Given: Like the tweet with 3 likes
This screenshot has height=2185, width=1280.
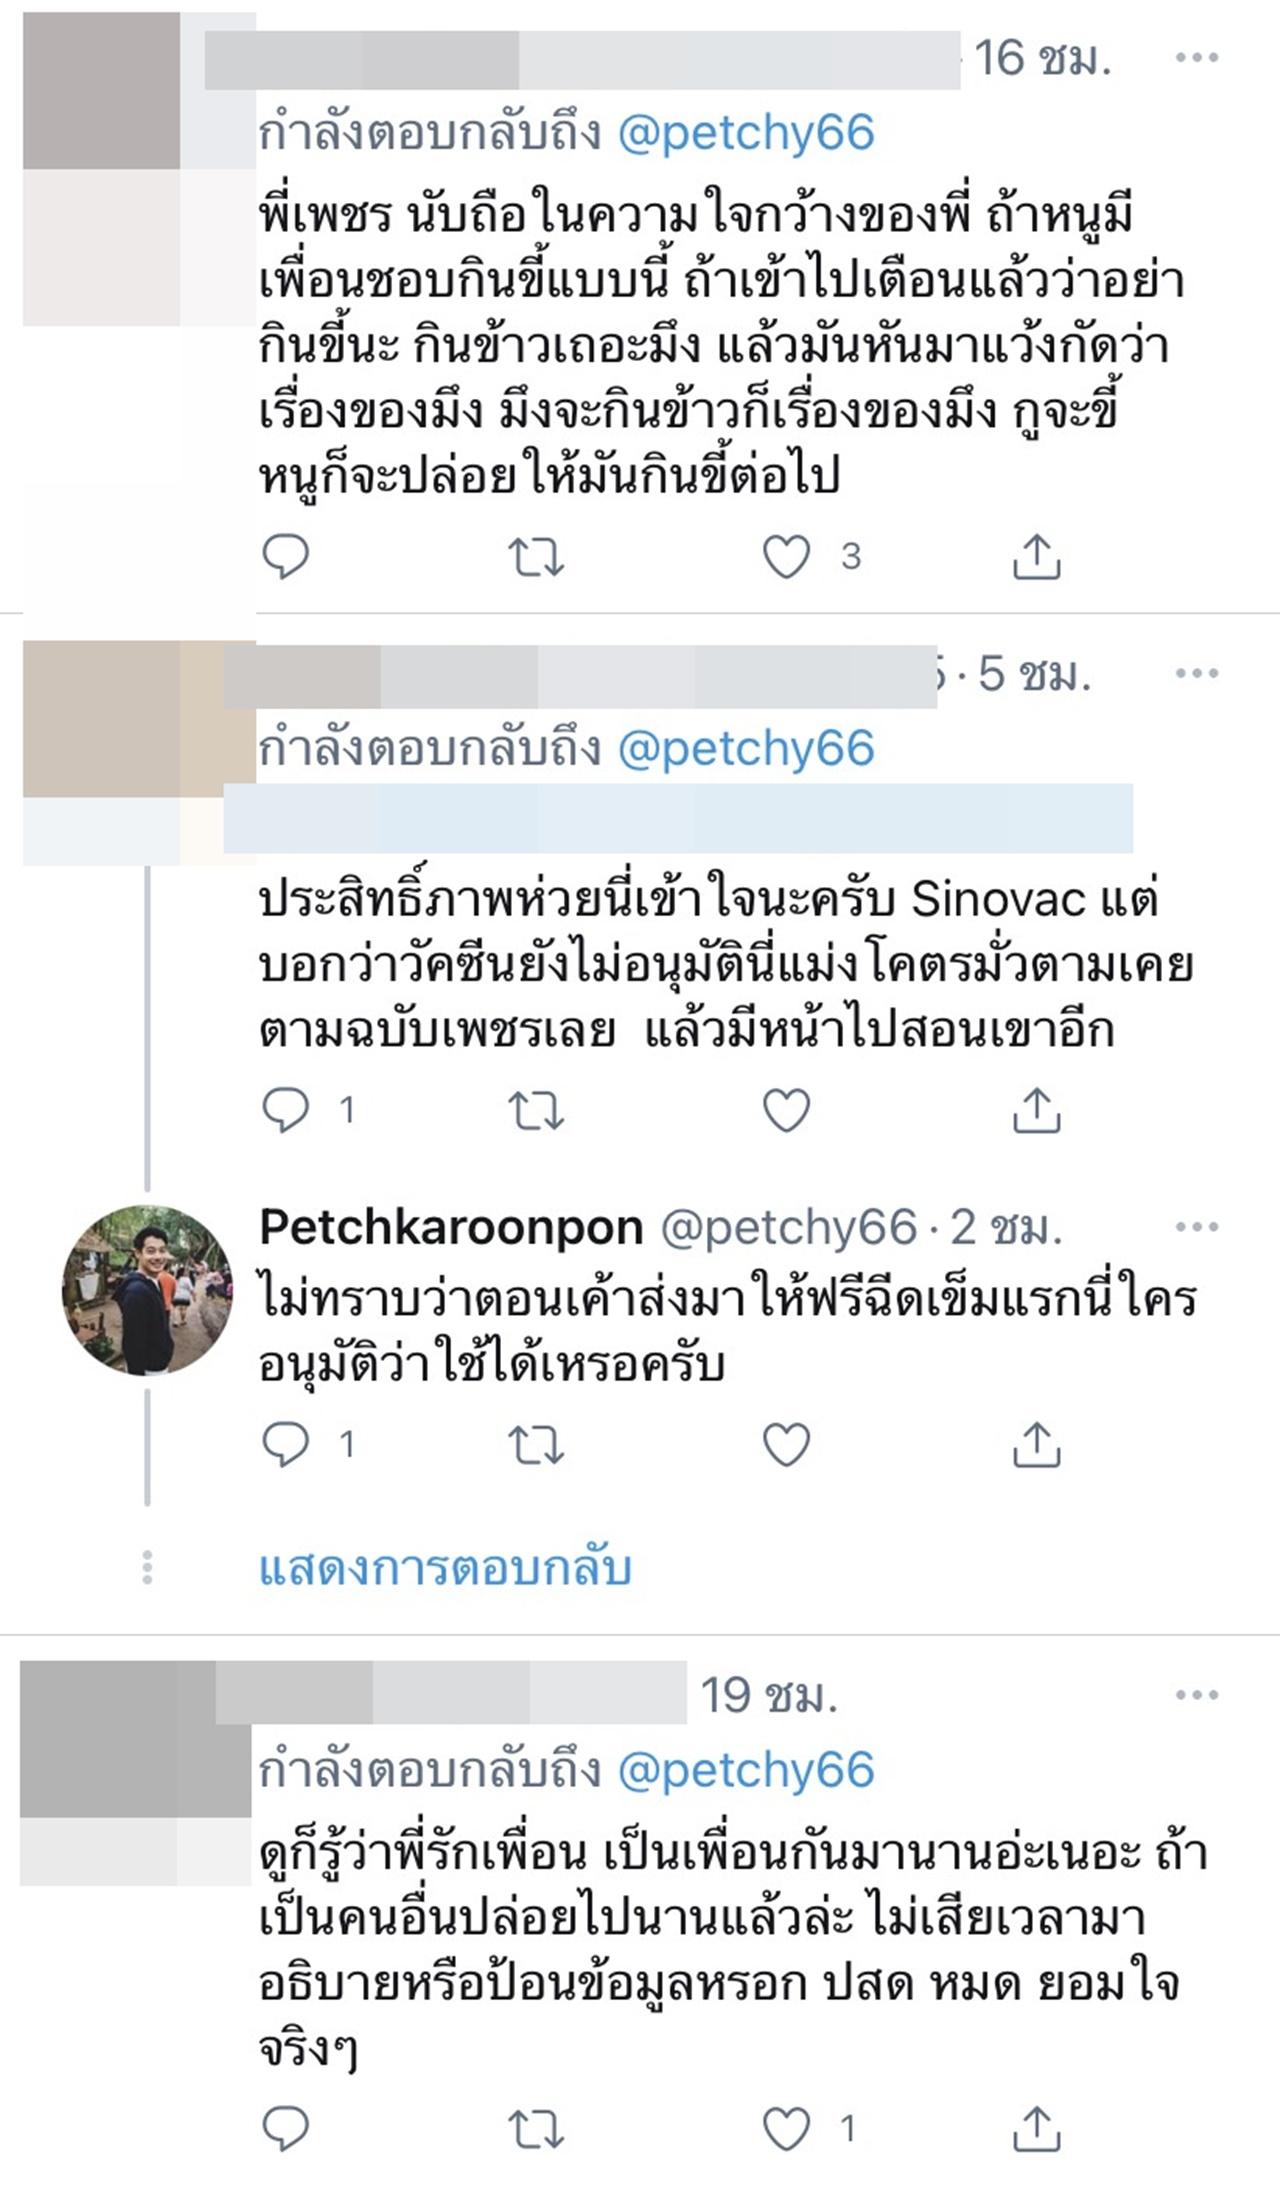Looking at the screenshot, I should (787, 557).
